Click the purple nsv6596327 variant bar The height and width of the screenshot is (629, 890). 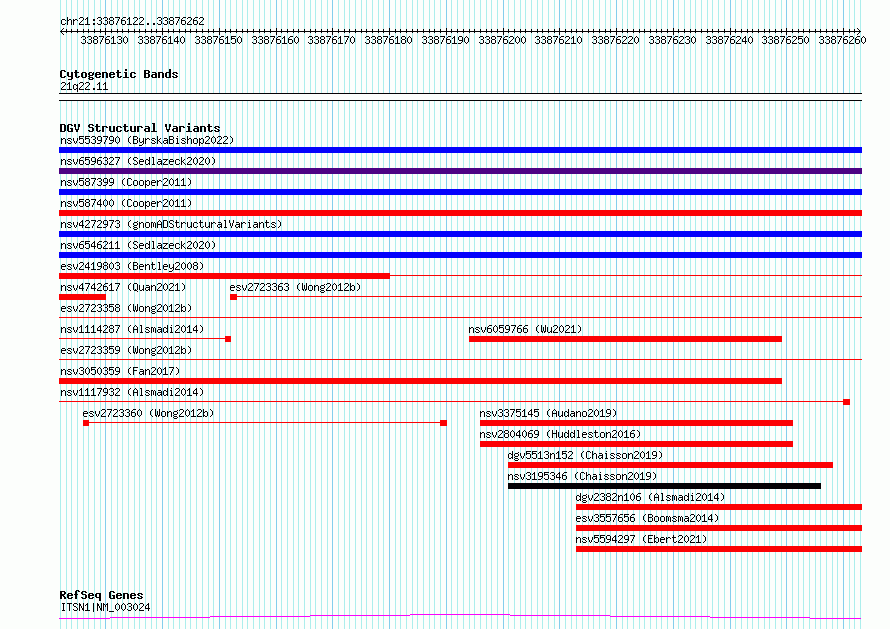click(460, 171)
